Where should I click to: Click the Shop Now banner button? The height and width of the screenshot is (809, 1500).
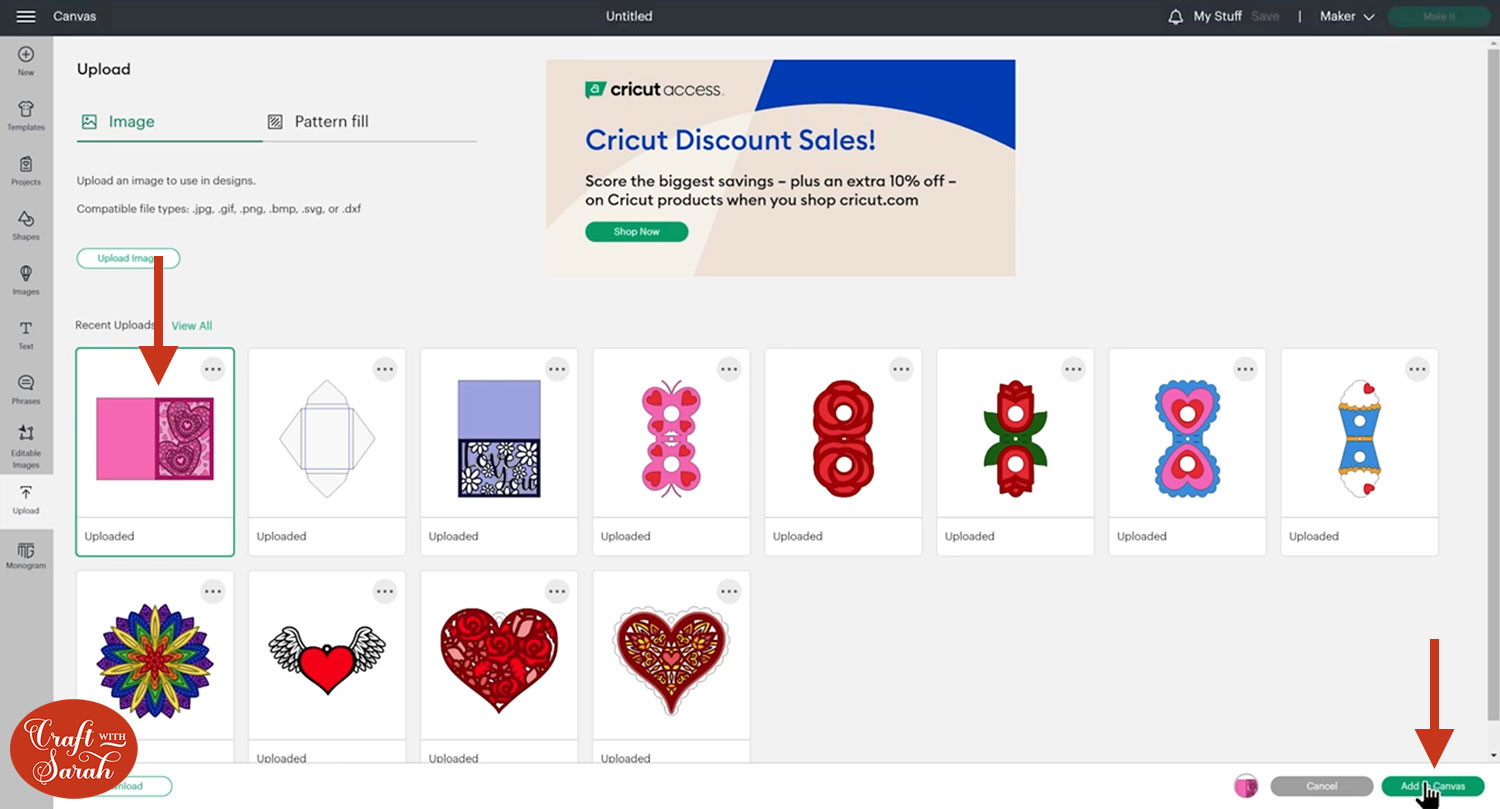click(637, 232)
